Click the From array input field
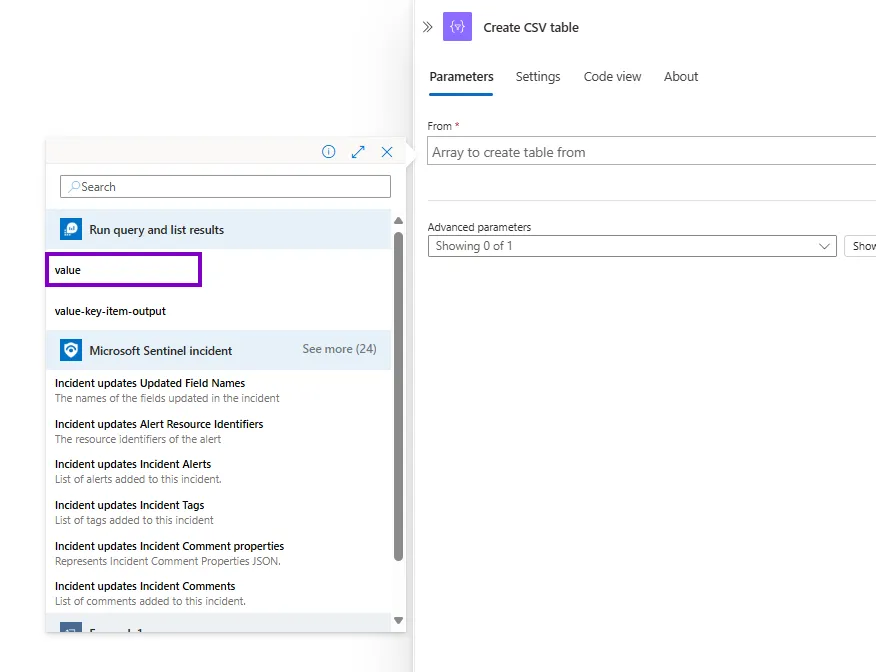This screenshot has height=672, width=876. click(651, 151)
